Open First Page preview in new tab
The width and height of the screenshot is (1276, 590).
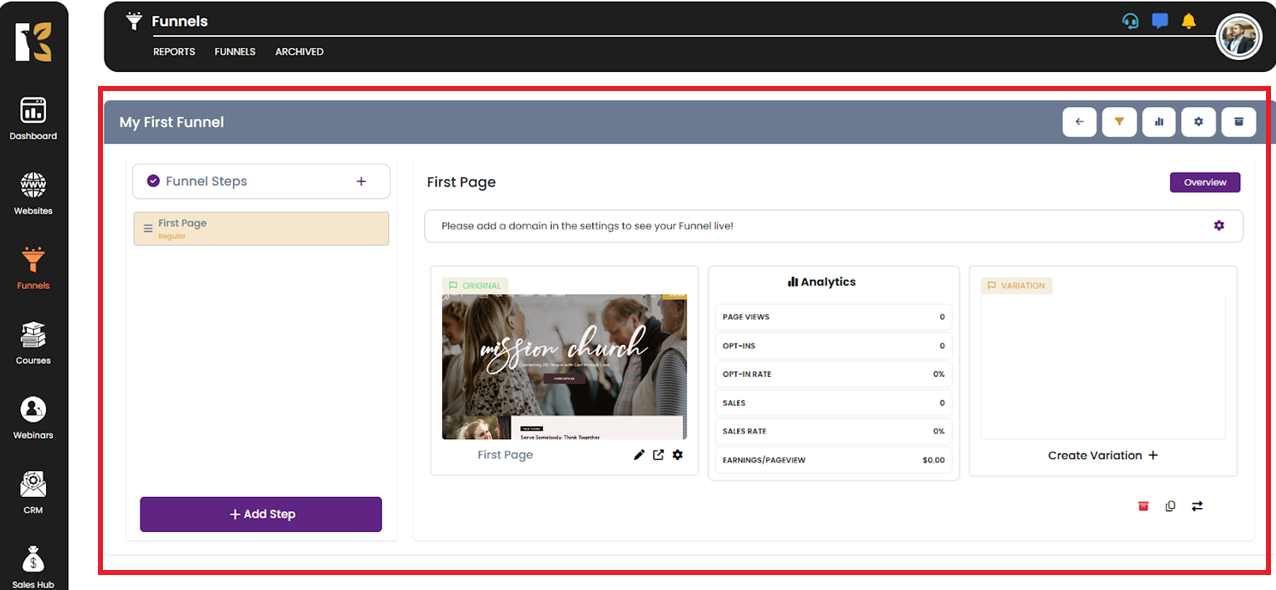point(658,455)
